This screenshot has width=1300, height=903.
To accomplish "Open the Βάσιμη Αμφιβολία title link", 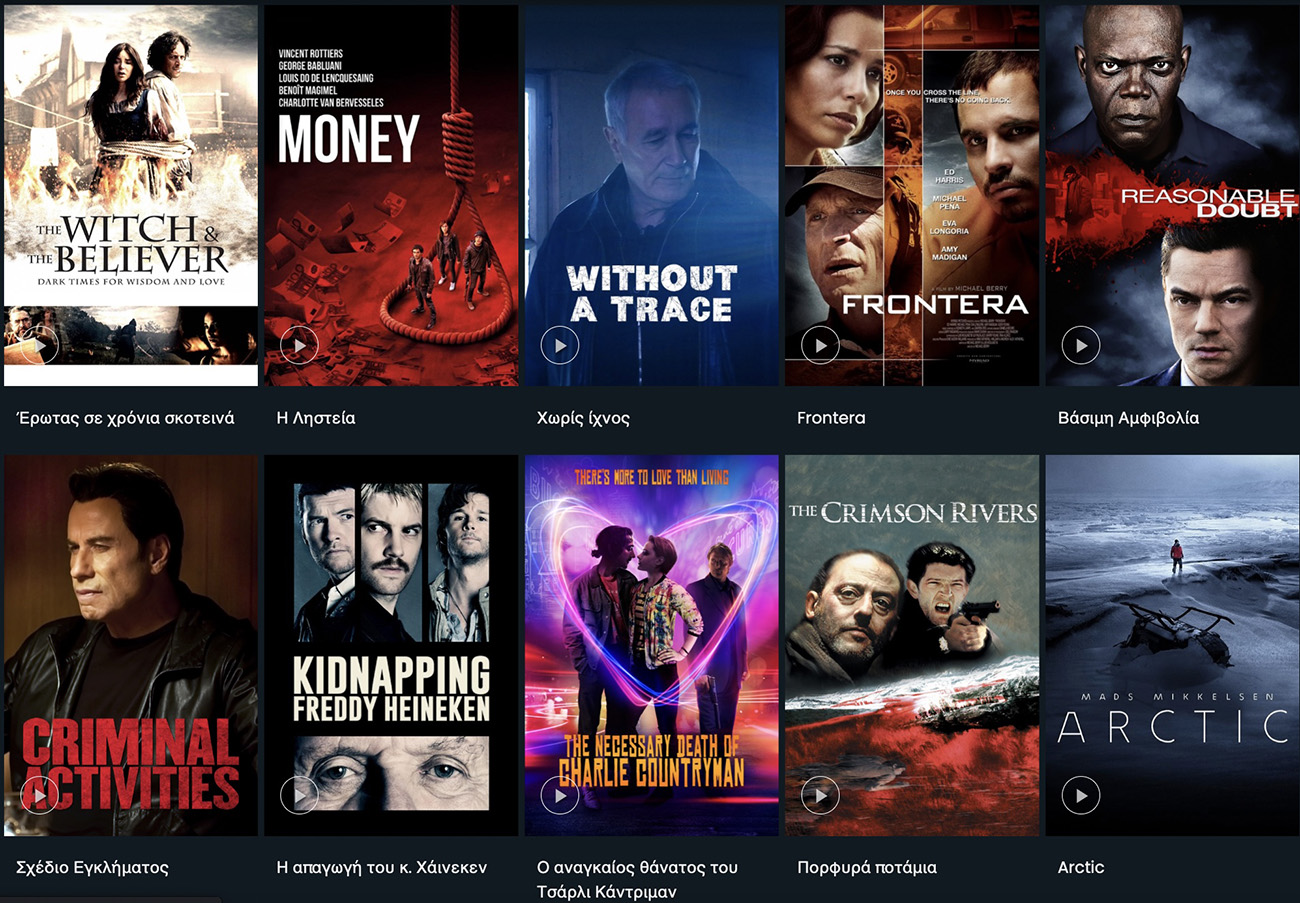I will click(x=1128, y=418).
